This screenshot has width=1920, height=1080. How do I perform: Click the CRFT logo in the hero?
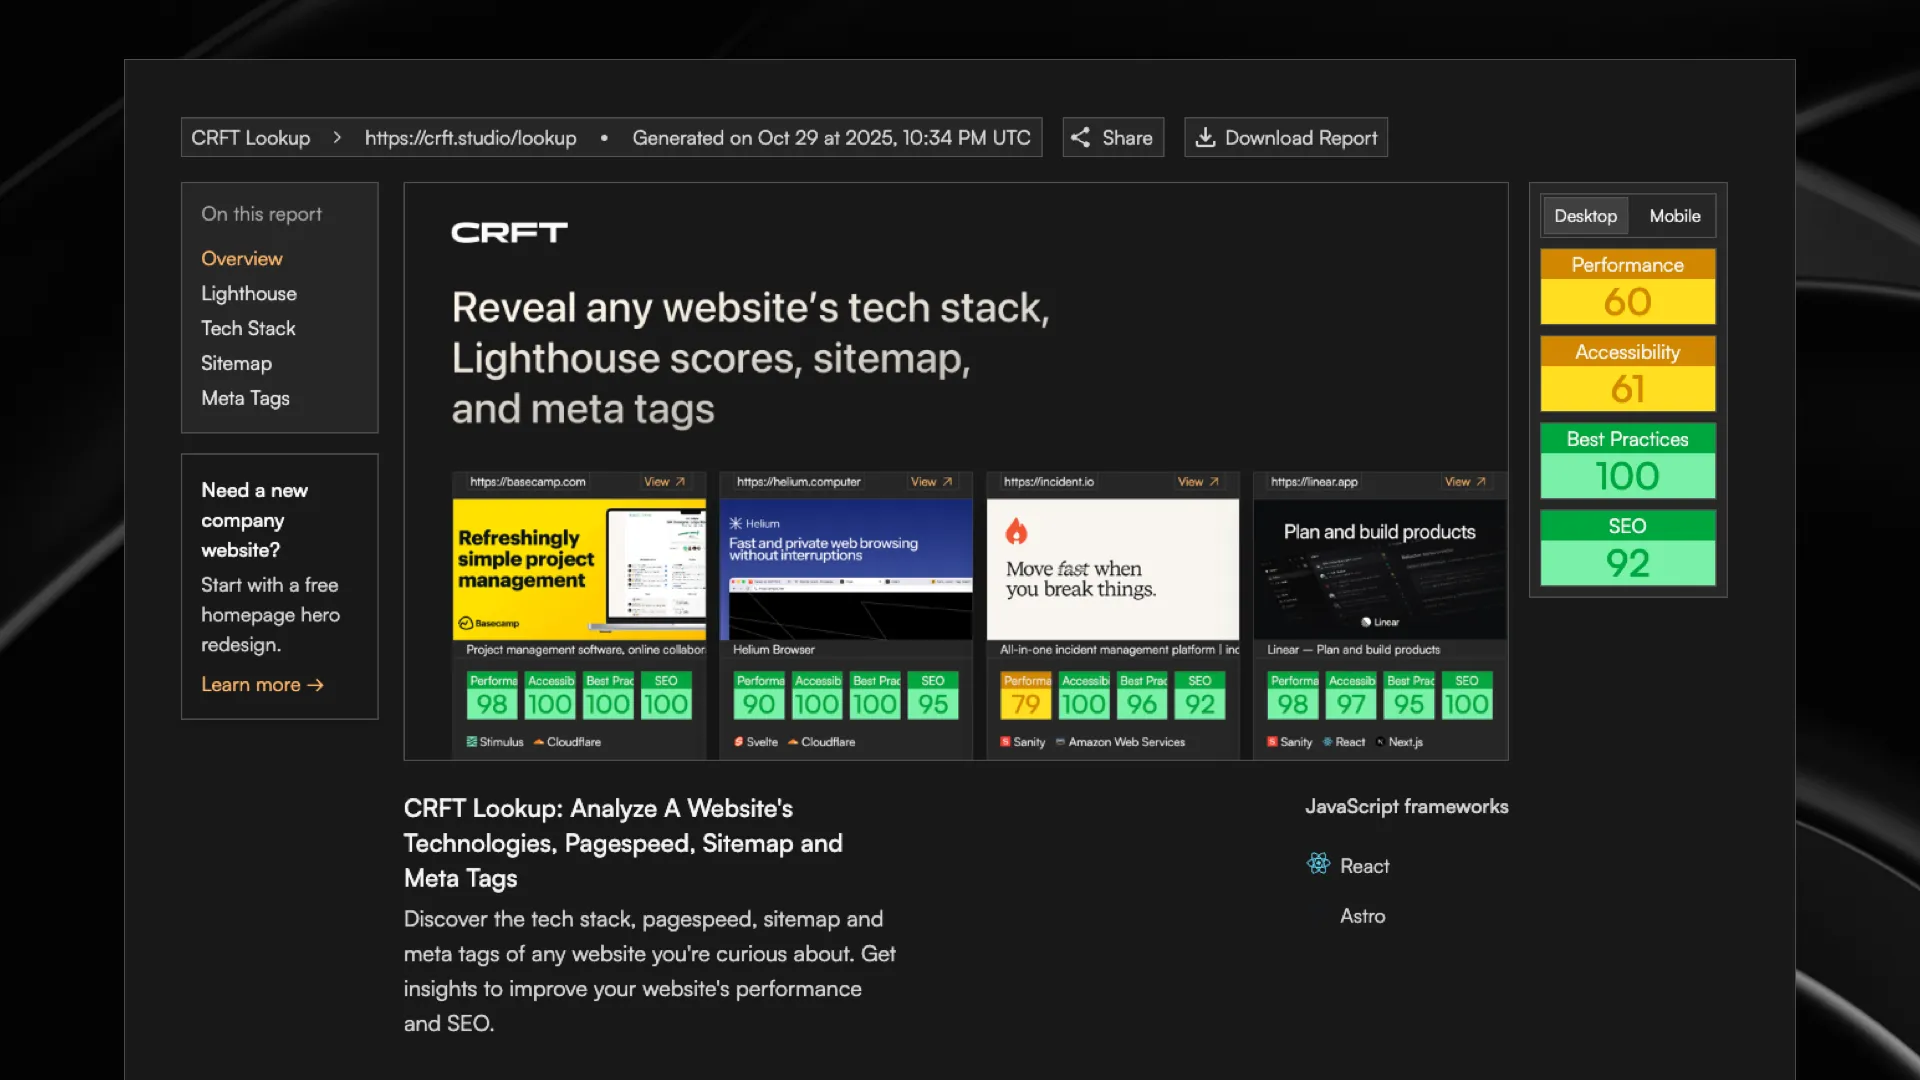pyautogui.click(x=509, y=232)
